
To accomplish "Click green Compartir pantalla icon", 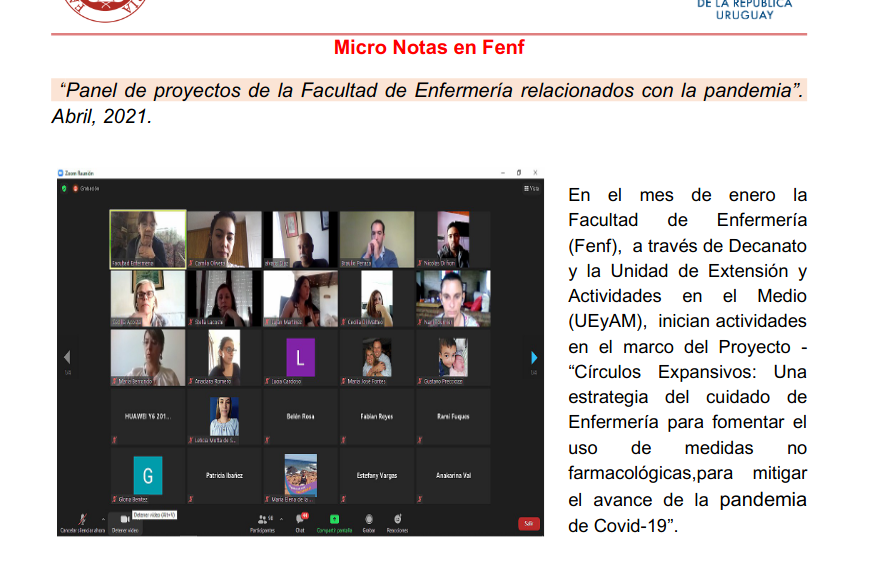I will pyautogui.click(x=334, y=519).
